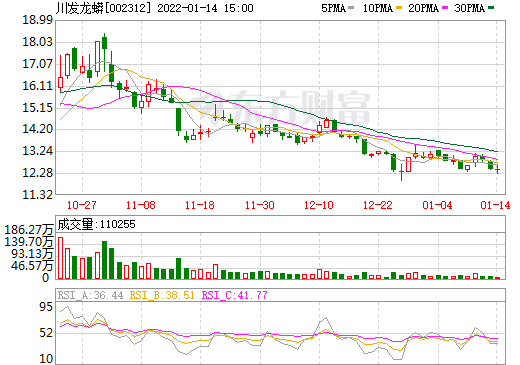Click the 52 RSI axis label
This screenshot has height=365, width=520.
pyautogui.click(x=46, y=333)
